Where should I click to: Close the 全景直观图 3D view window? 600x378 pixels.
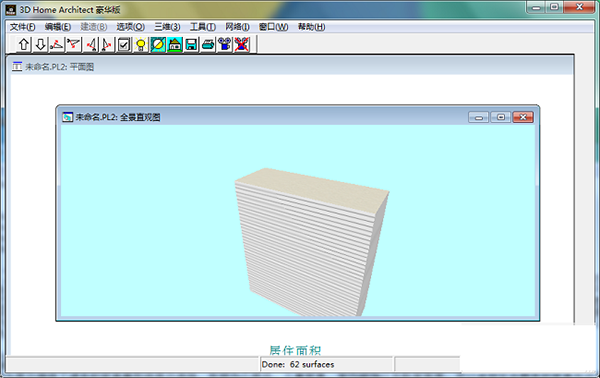523,117
